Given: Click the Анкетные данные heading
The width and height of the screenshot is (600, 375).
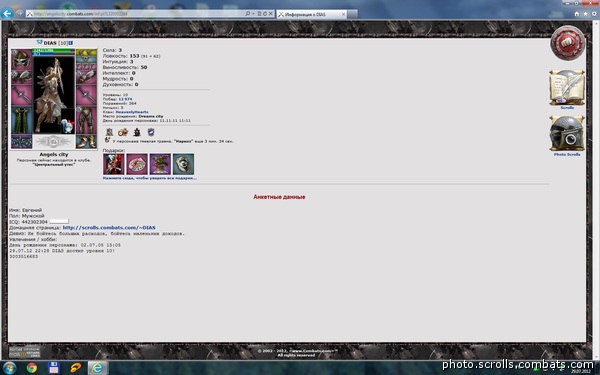Looking at the screenshot, I should [279, 197].
